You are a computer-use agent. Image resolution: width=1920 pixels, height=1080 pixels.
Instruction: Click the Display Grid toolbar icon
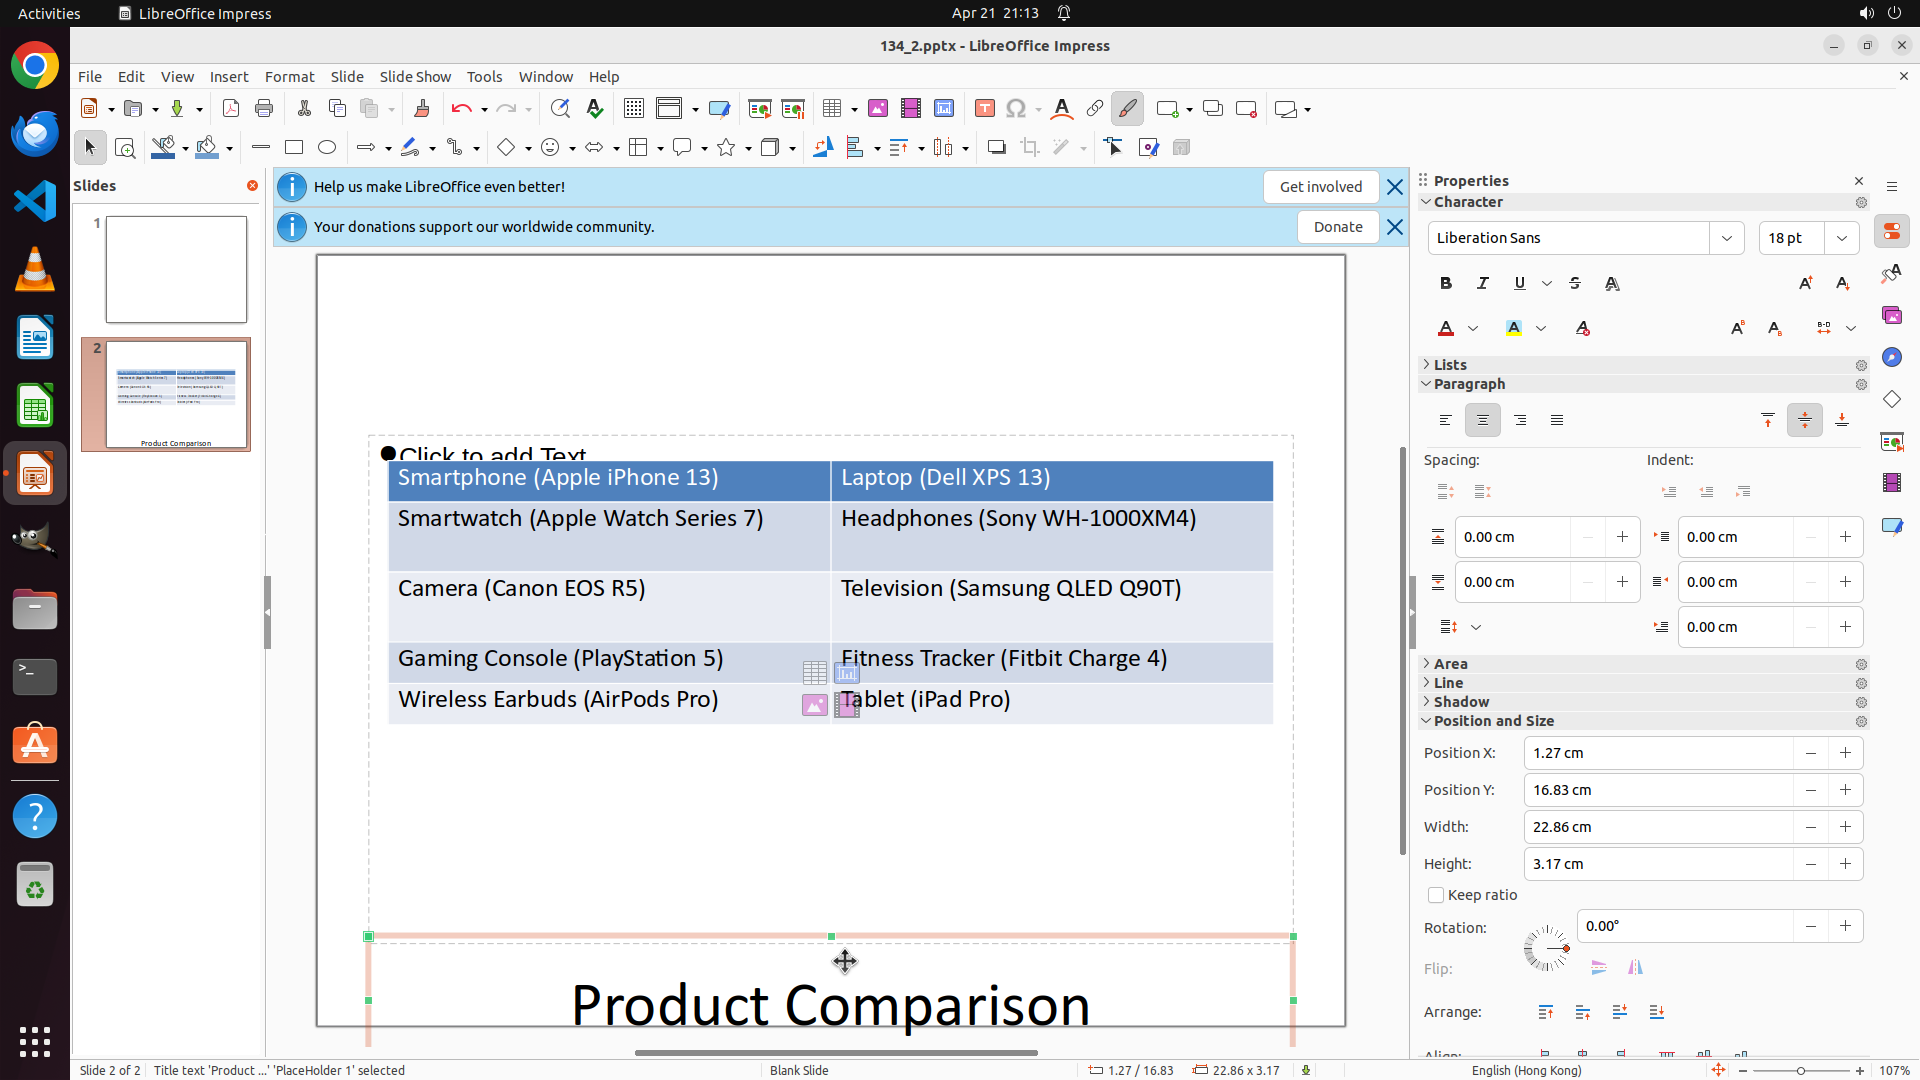tap(633, 109)
